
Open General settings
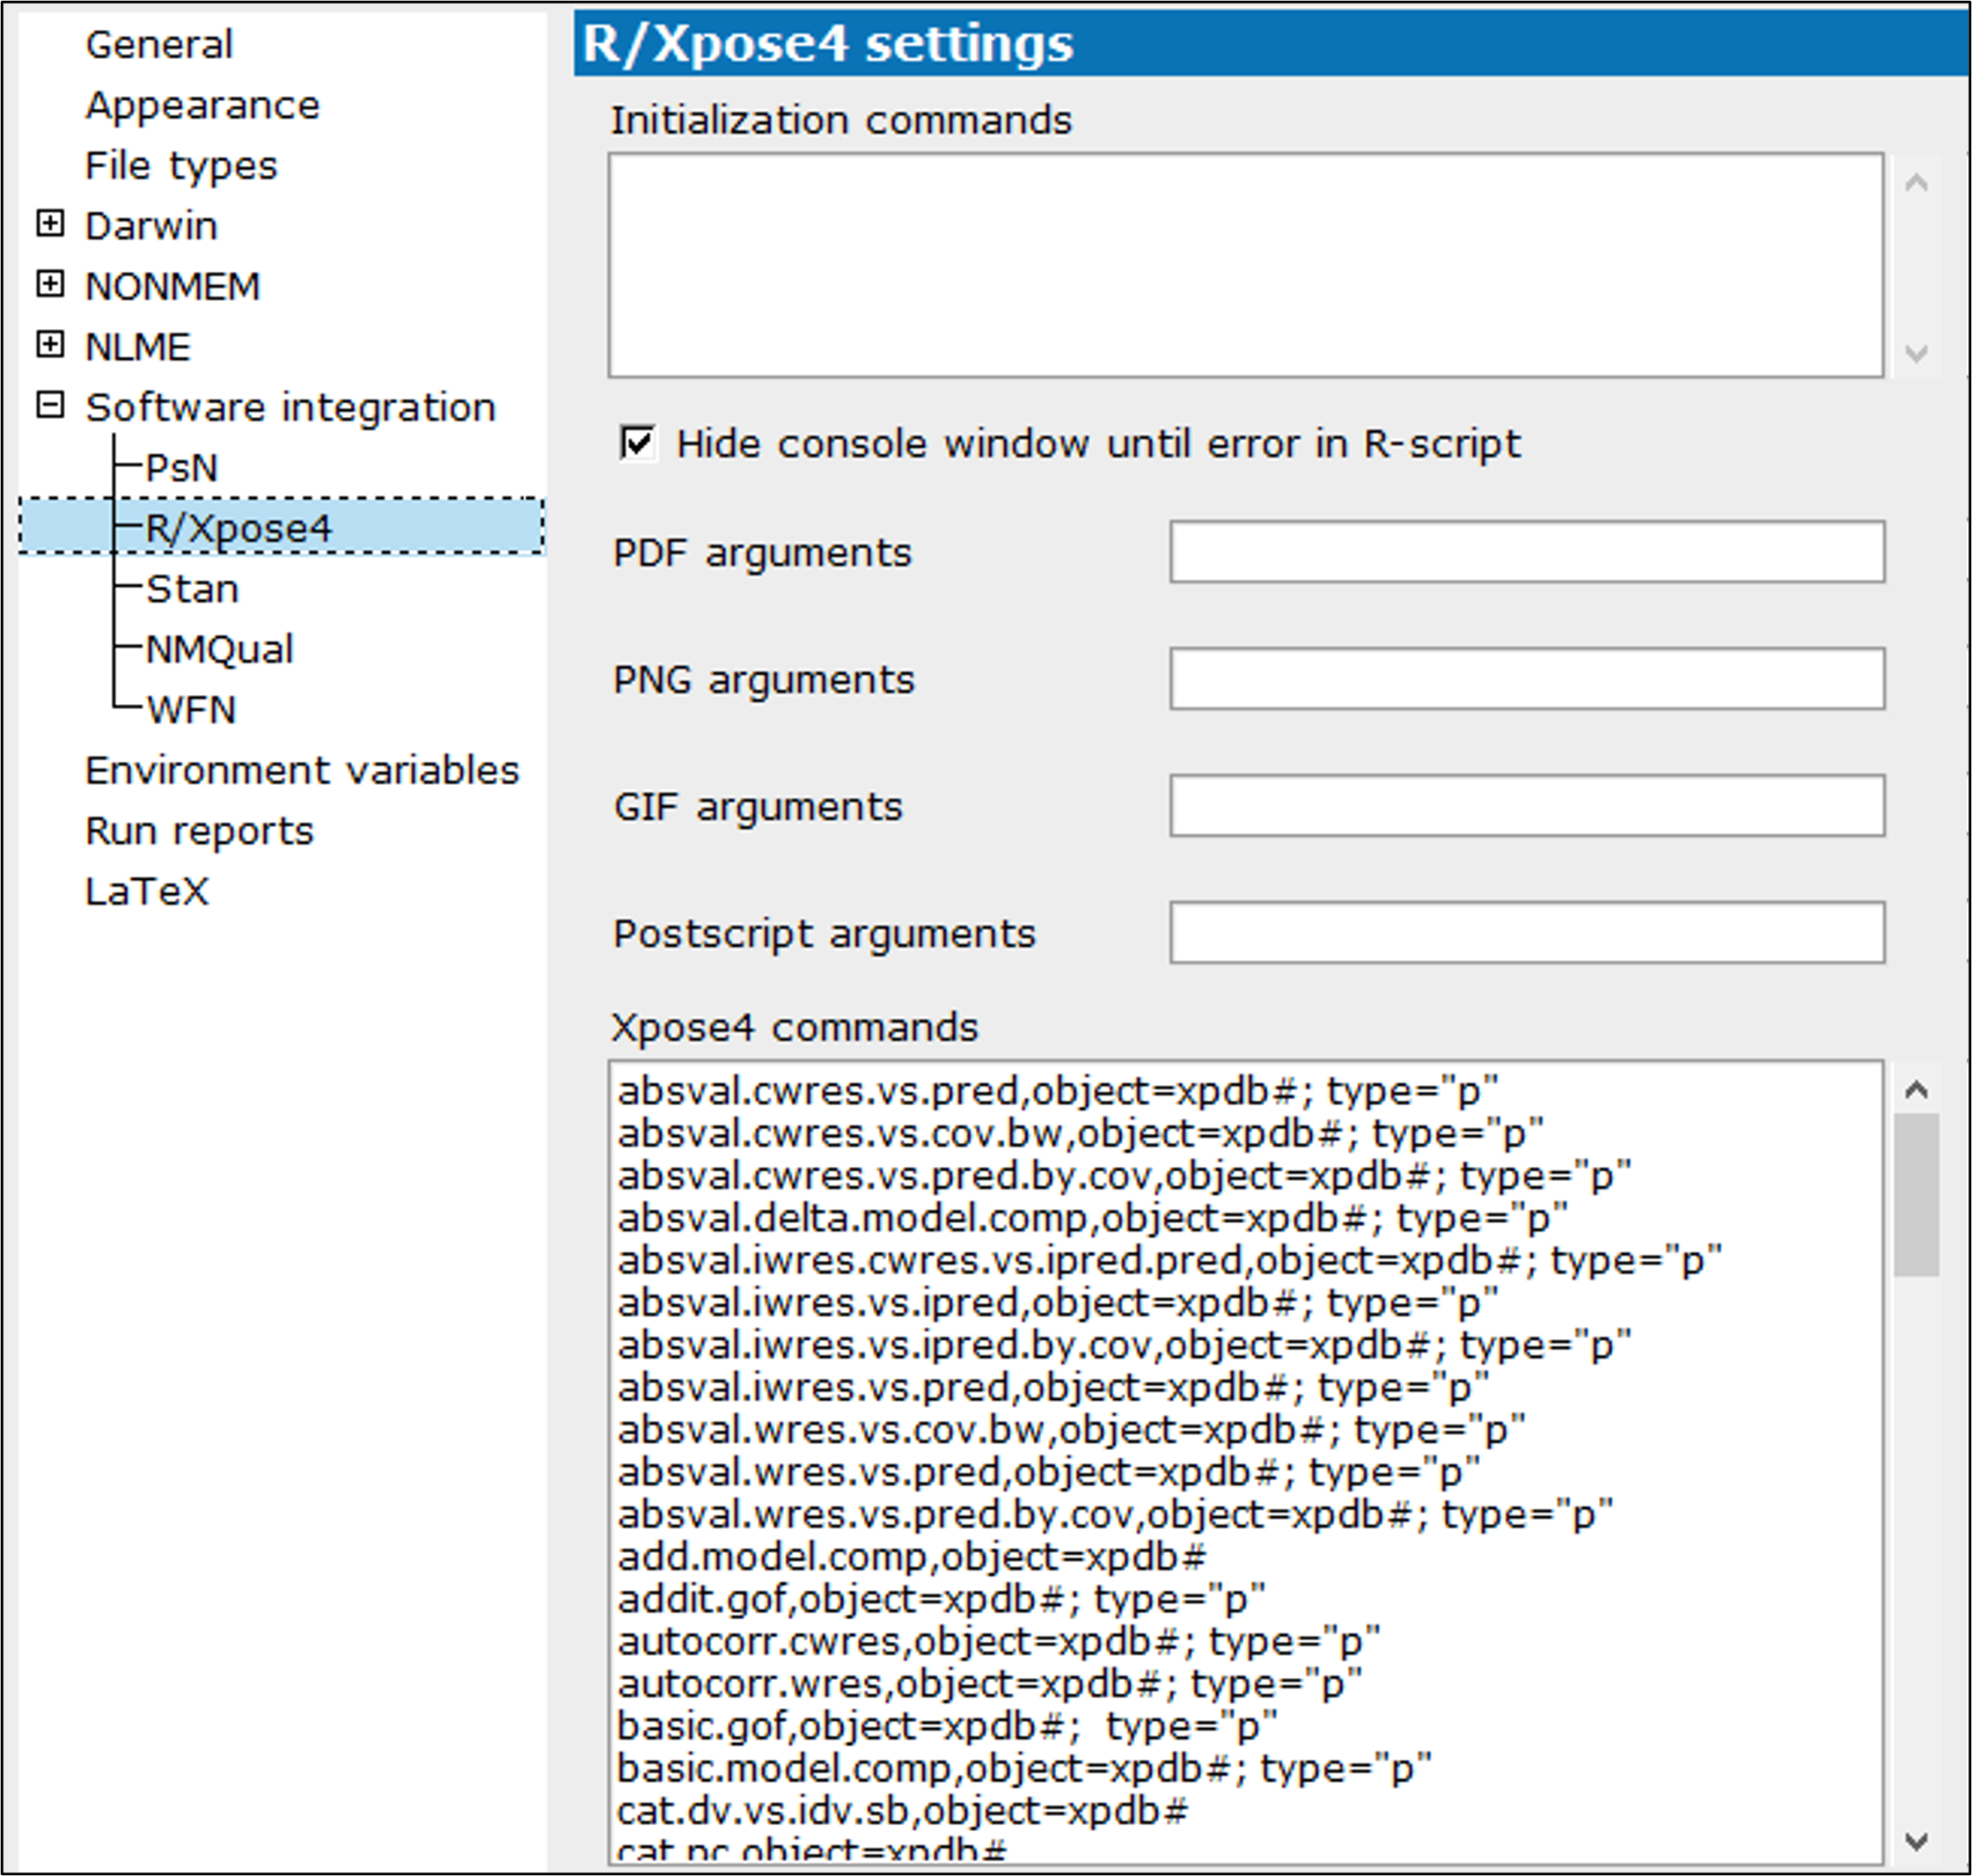coord(159,45)
